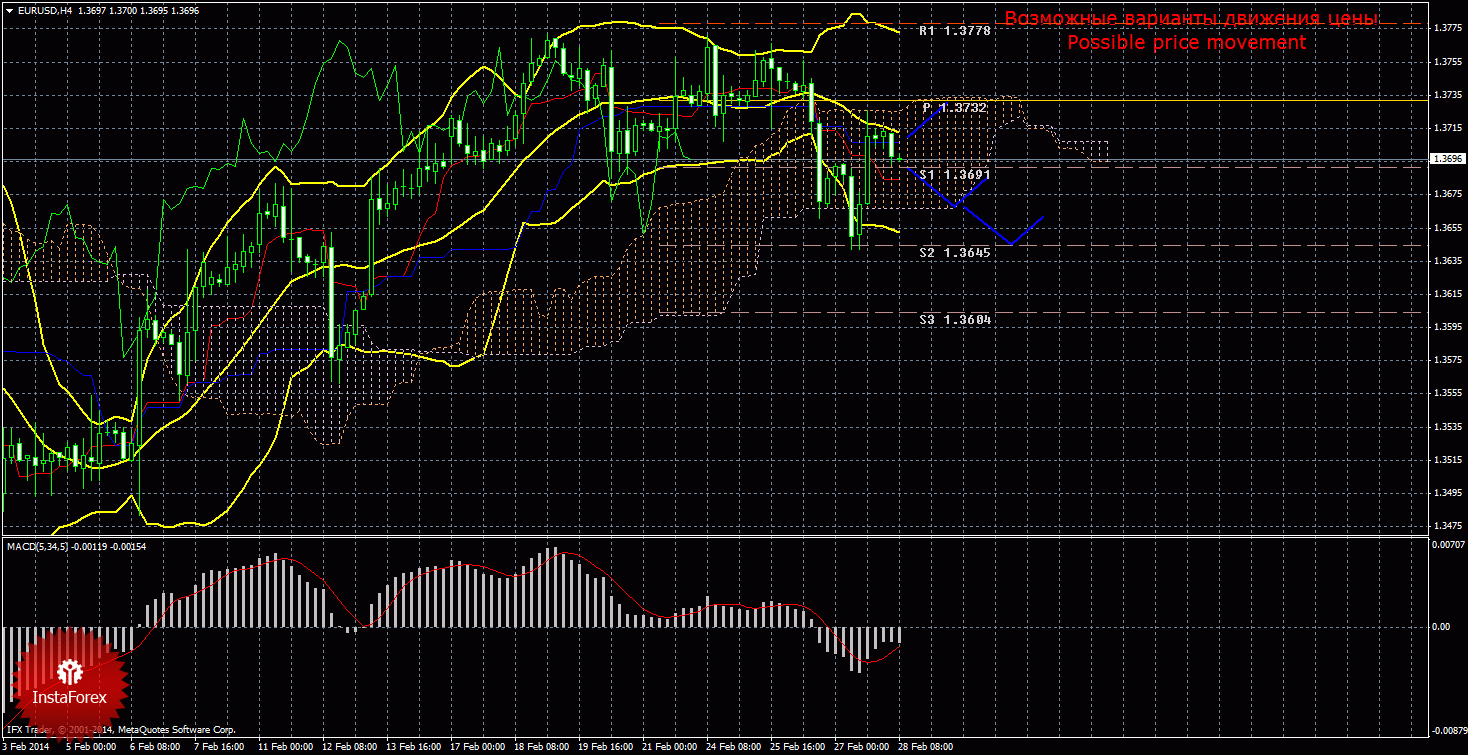
Task: Click the '25 Feb 16:00' time label
Action: pos(797,747)
